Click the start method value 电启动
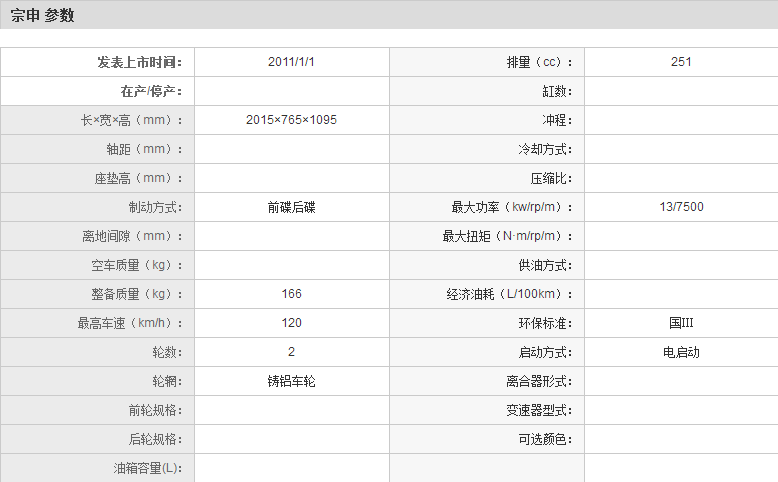Screen dimensions: 778x482 point(681,352)
